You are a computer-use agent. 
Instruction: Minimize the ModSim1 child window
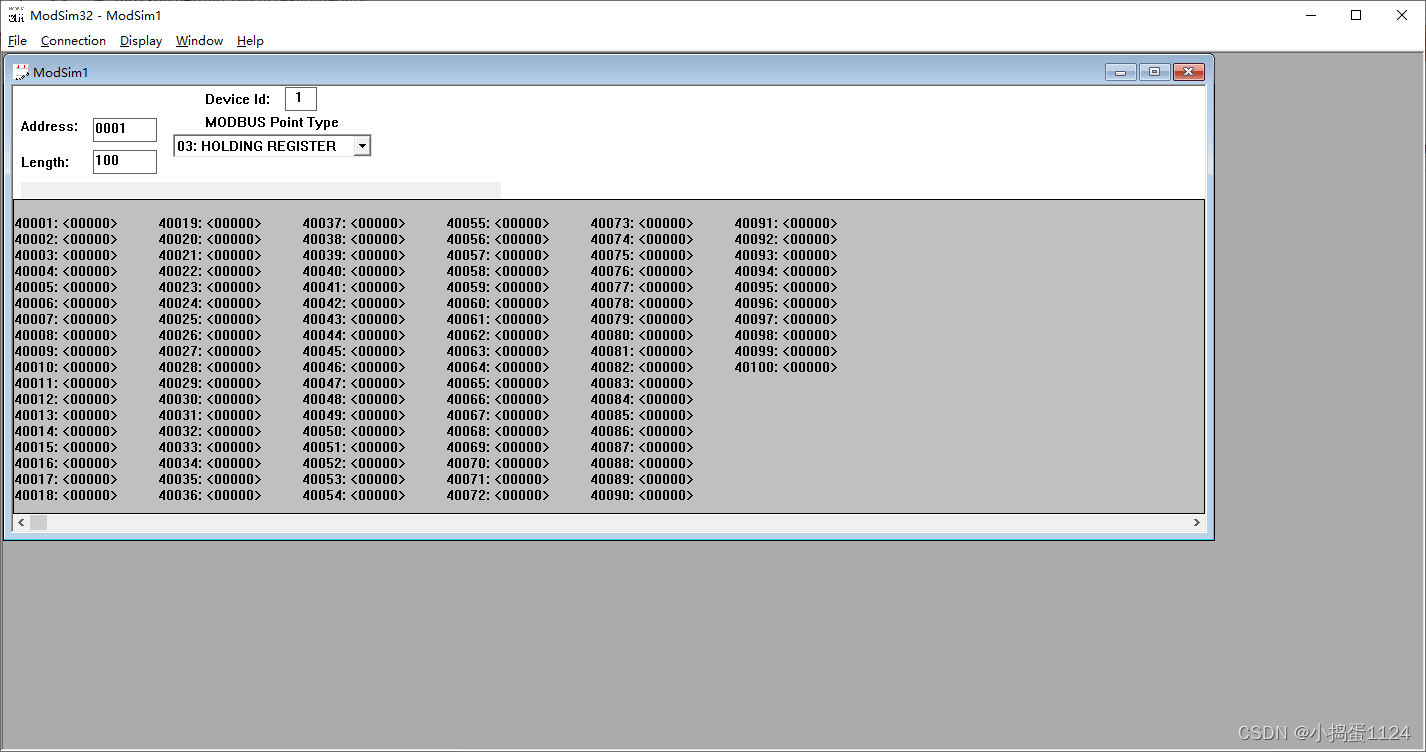[x=1120, y=71]
